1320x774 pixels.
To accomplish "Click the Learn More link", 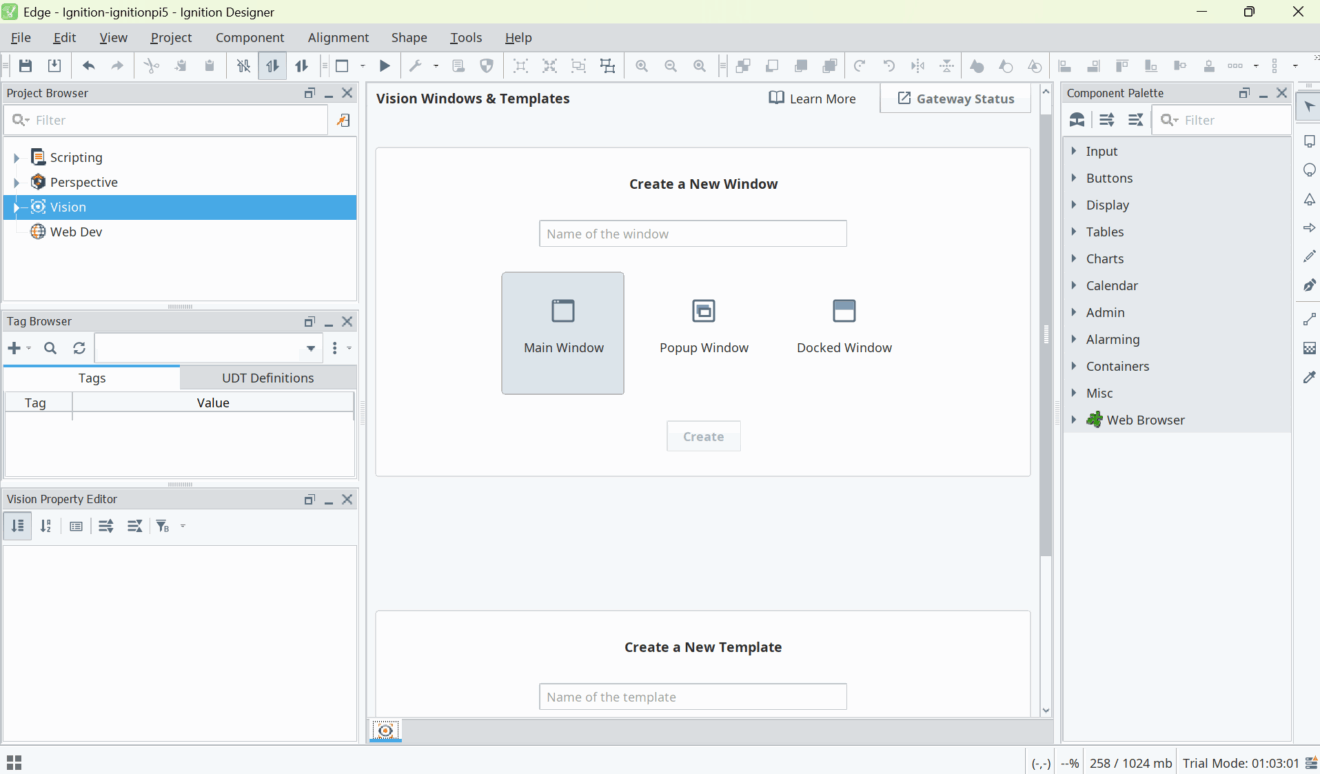I will click(x=812, y=98).
